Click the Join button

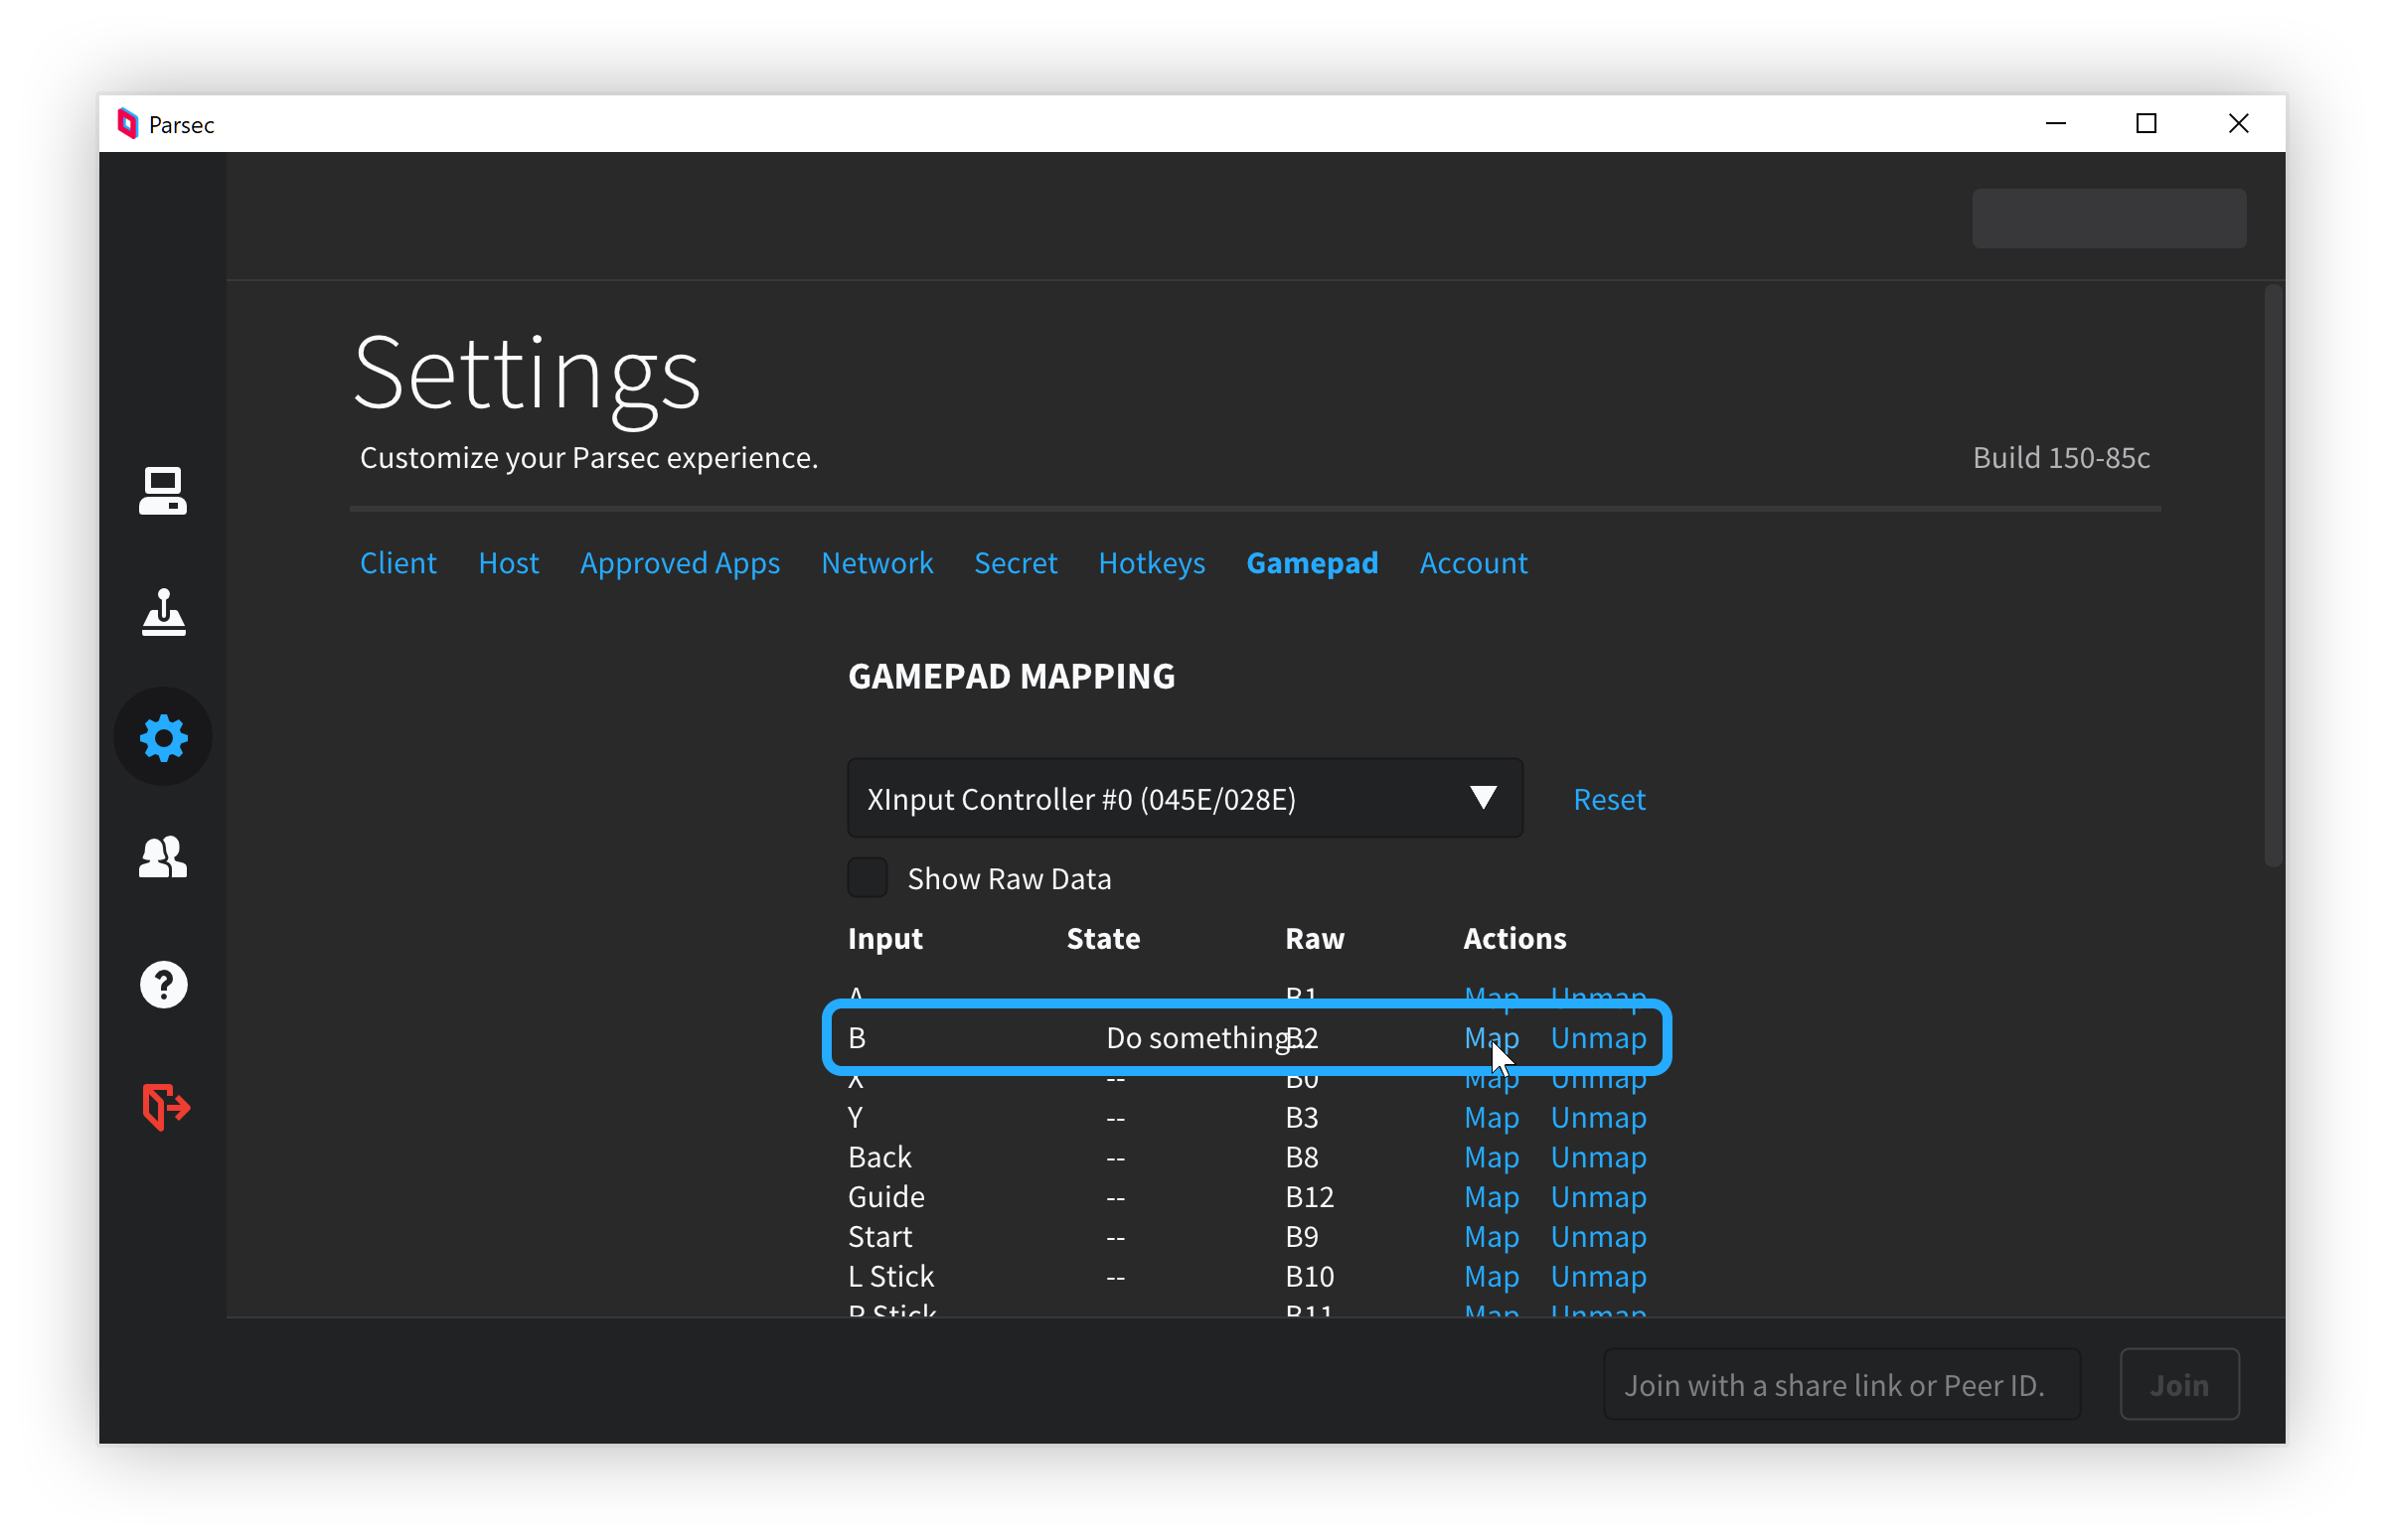point(2179,1384)
